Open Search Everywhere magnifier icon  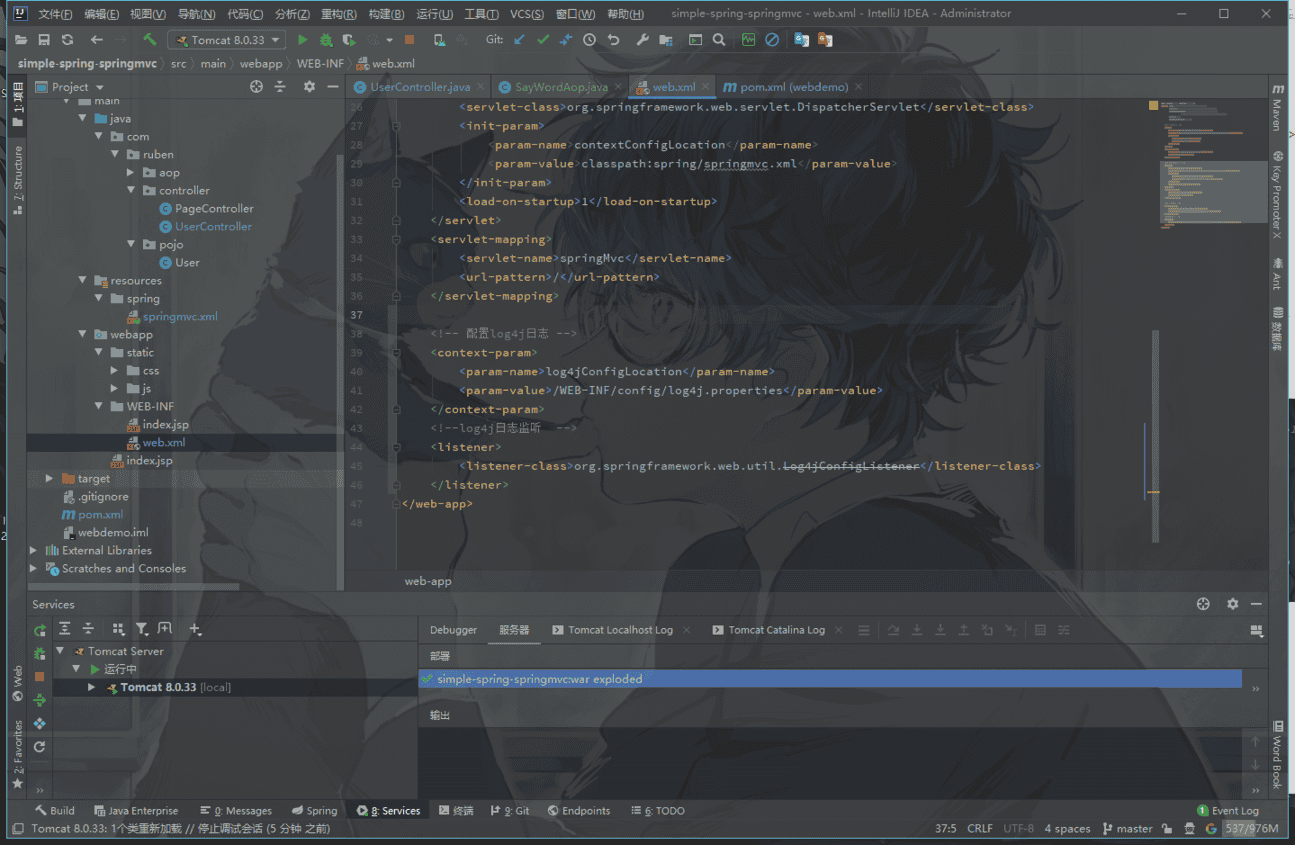719,40
